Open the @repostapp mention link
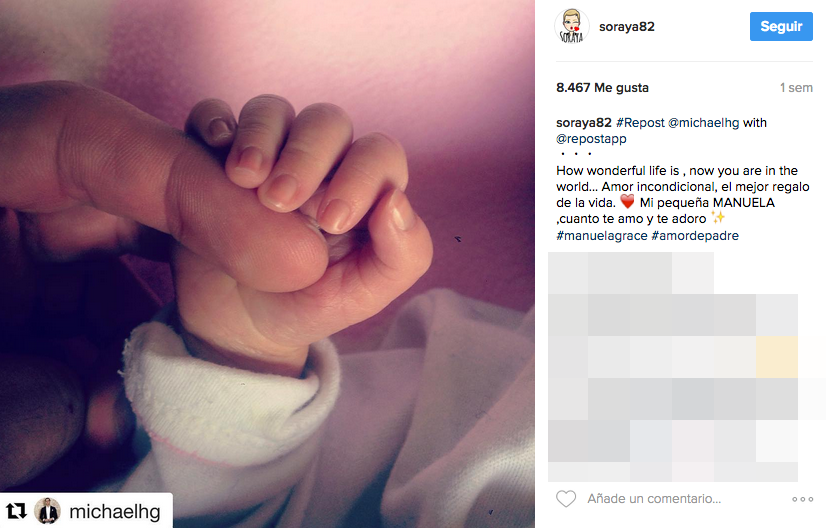The height and width of the screenshot is (528, 827). pyautogui.click(x=591, y=139)
